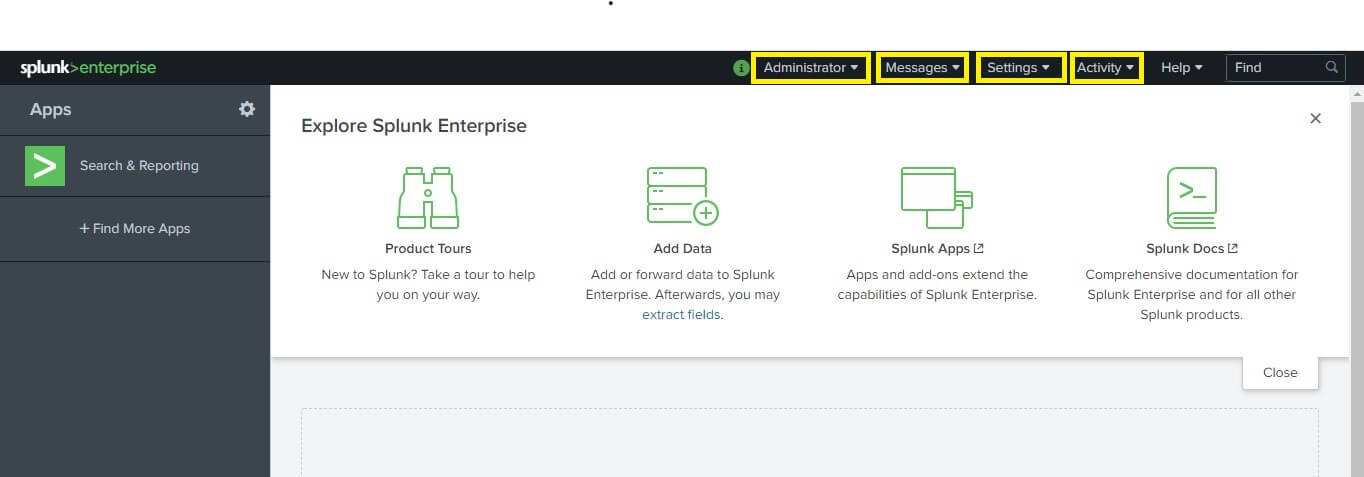This screenshot has width=1364, height=477.
Task: Click the magnifier icon in Find box
Action: point(1331,68)
